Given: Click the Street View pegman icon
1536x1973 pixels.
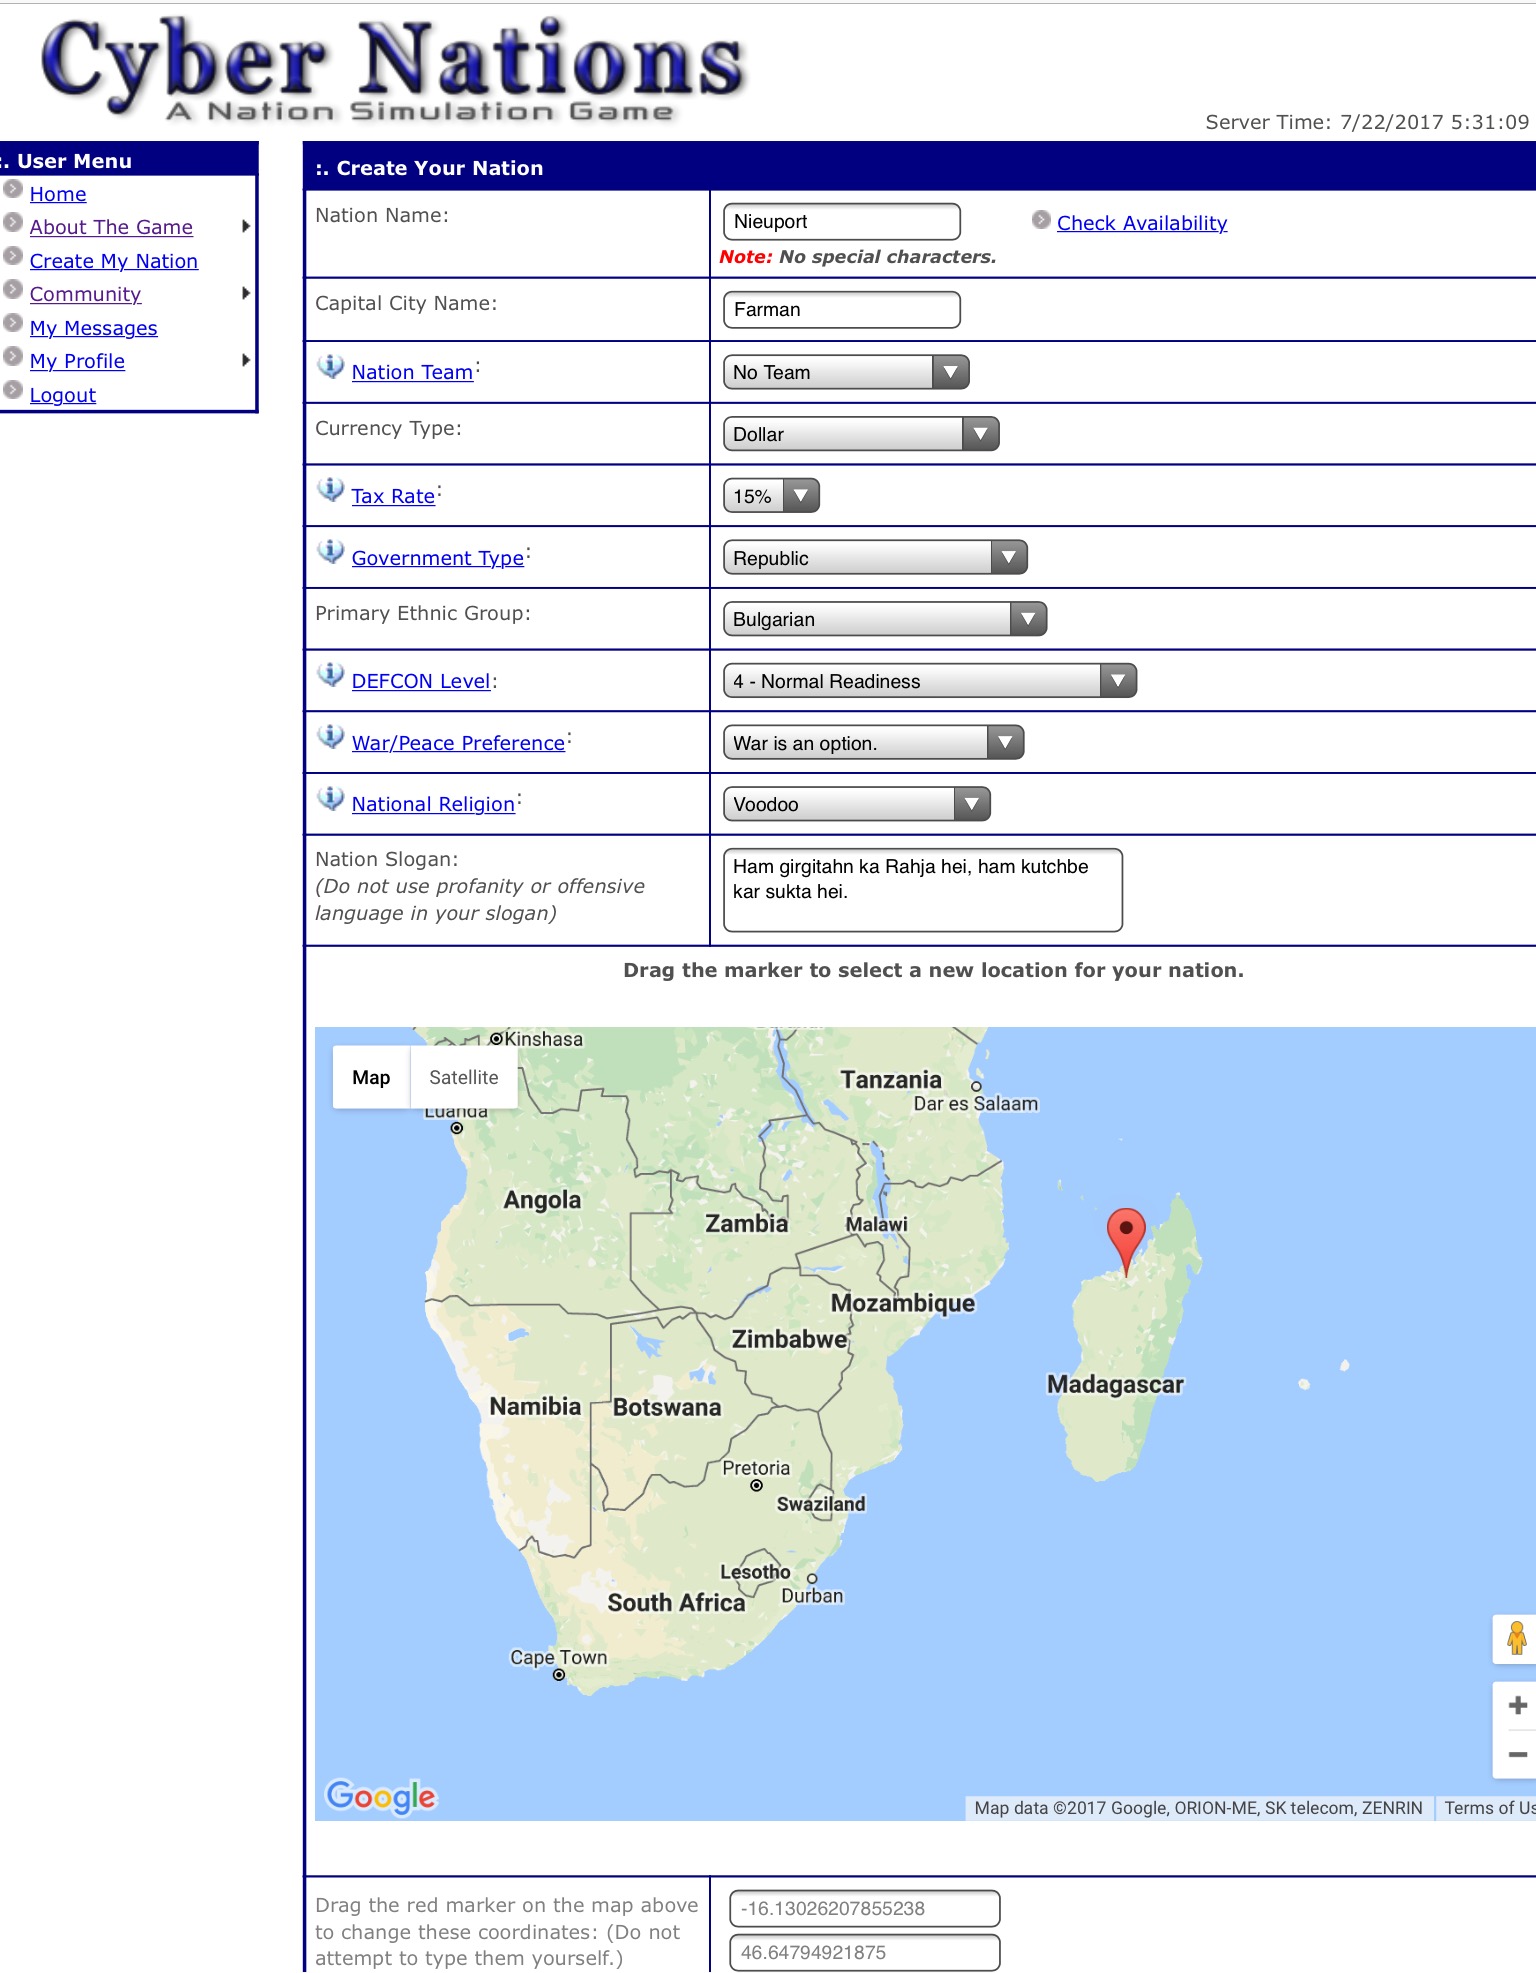Looking at the screenshot, I should 1516,1639.
